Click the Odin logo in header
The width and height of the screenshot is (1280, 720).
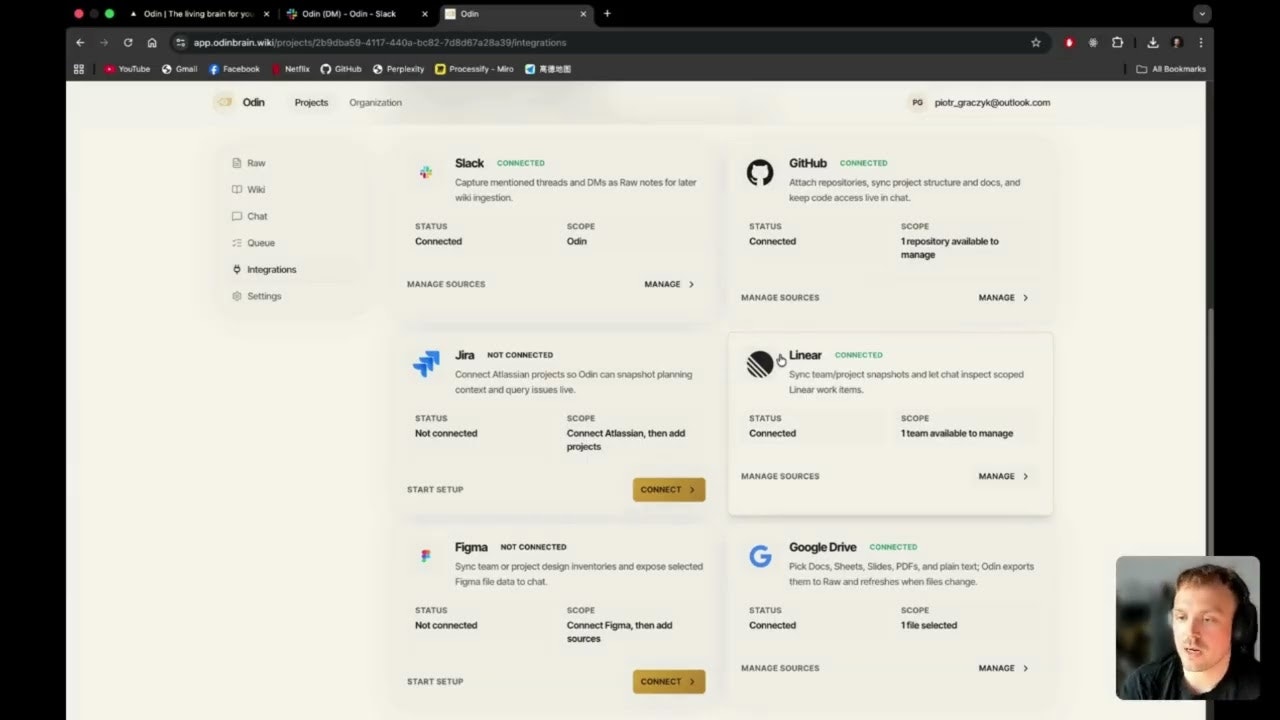225,102
